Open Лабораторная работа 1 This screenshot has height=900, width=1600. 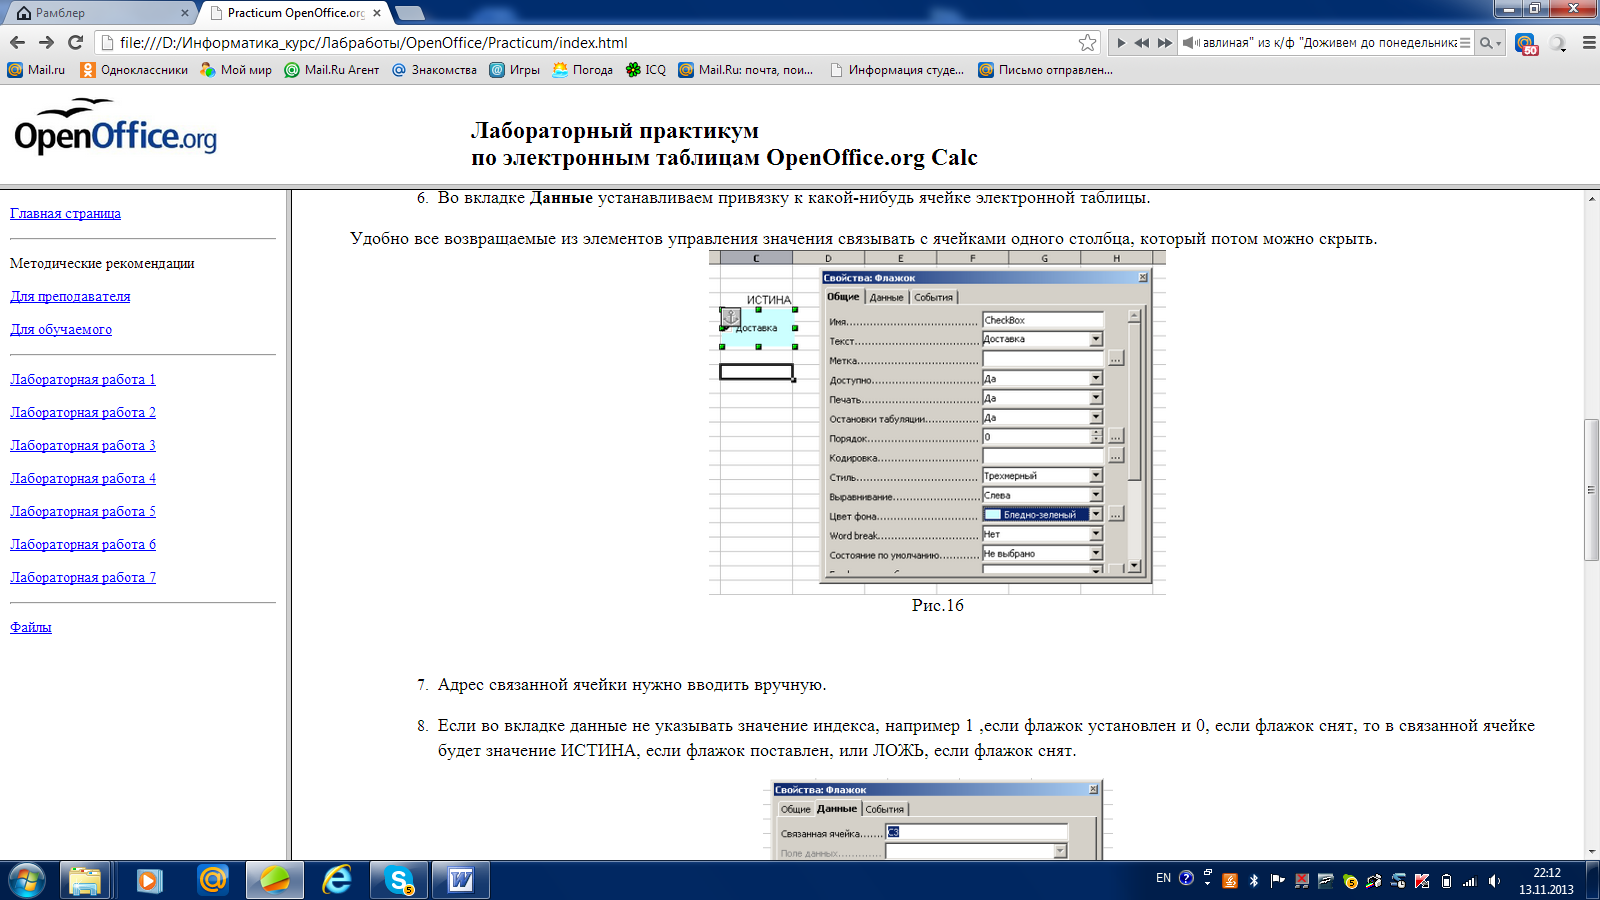tap(83, 379)
